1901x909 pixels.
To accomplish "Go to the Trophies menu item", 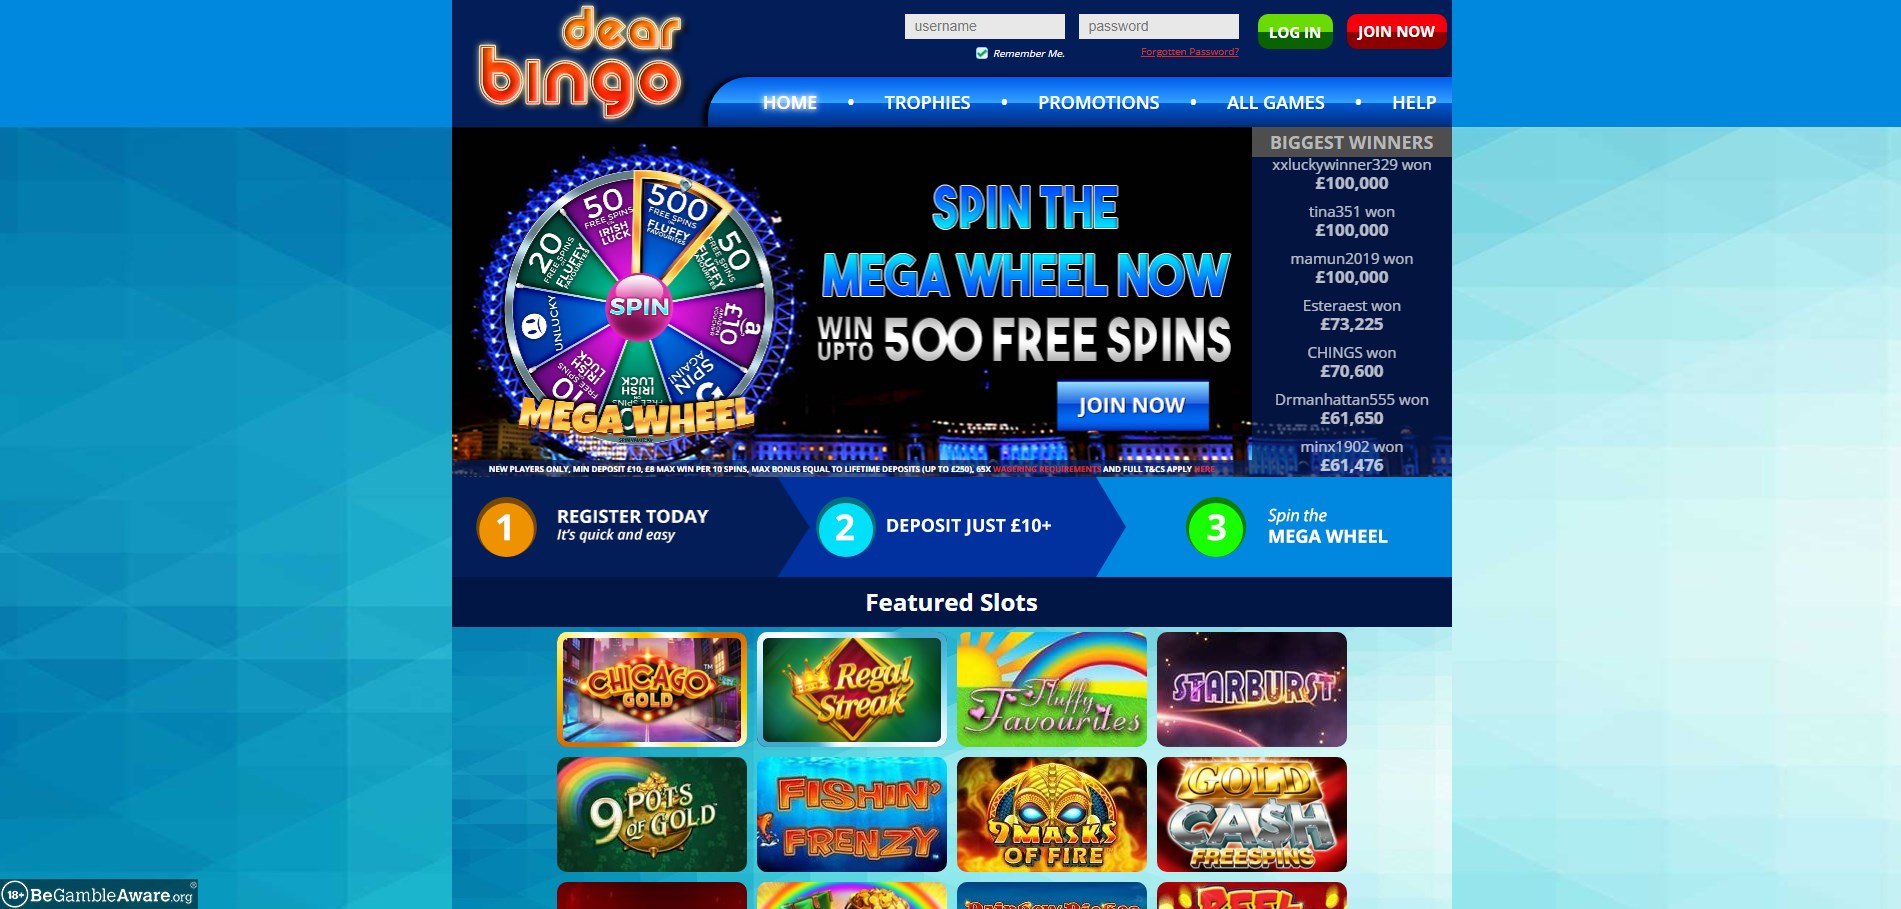I will (x=927, y=102).
